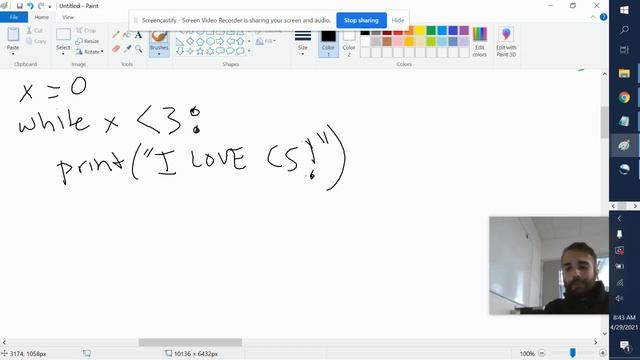Viewport: 640px width, 360px height.
Task: Open taskbar Search magnifier
Action: pyautogui.click(x=624, y=30)
